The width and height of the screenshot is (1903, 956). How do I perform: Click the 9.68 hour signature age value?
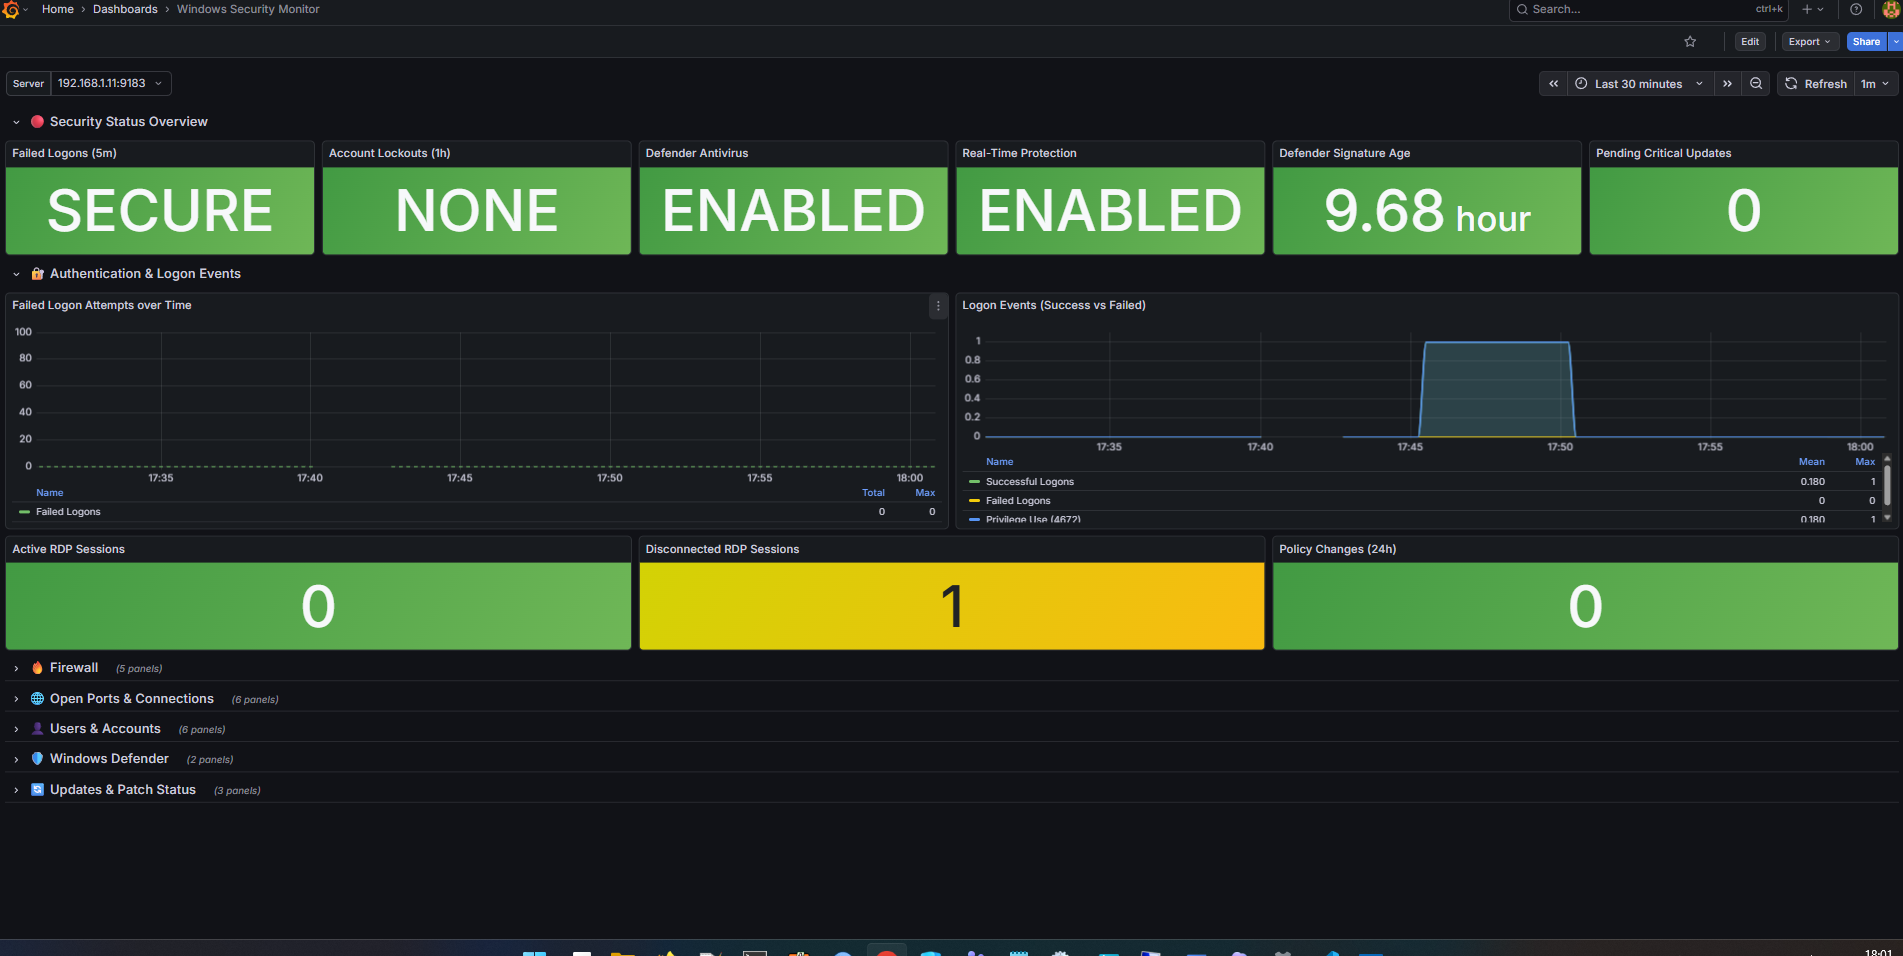[x=1427, y=211]
